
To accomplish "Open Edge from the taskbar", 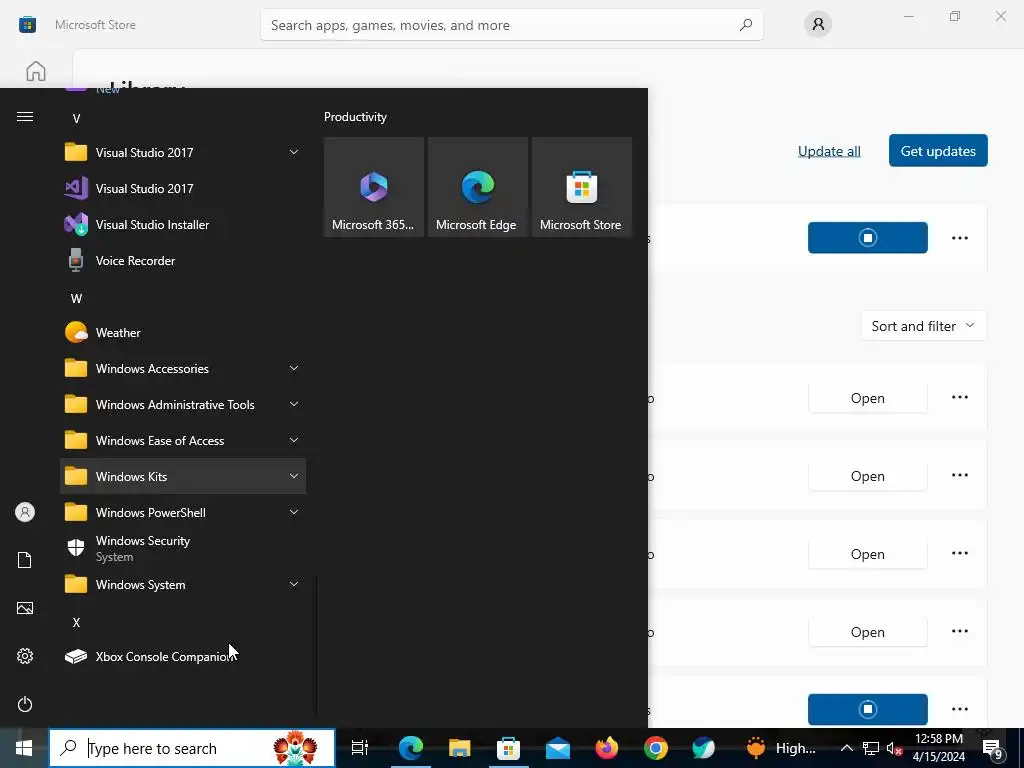I will pyautogui.click(x=411, y=748).
